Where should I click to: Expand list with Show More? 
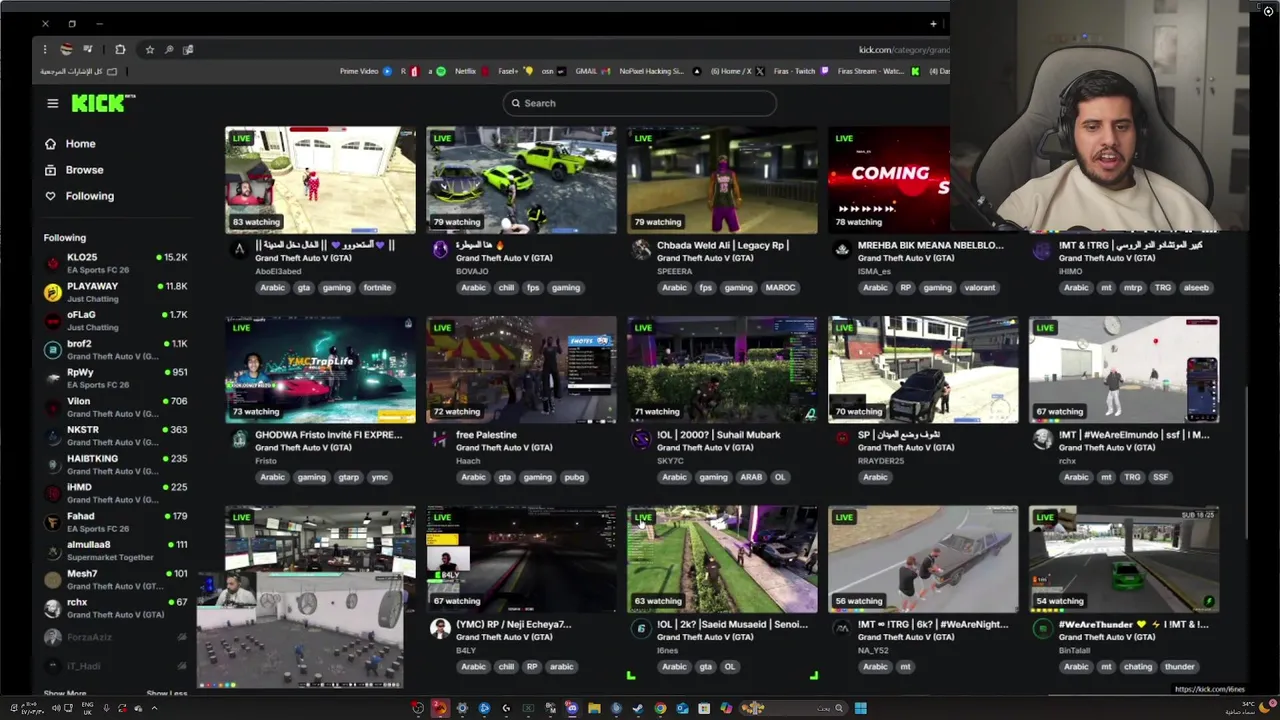(65, 693)
